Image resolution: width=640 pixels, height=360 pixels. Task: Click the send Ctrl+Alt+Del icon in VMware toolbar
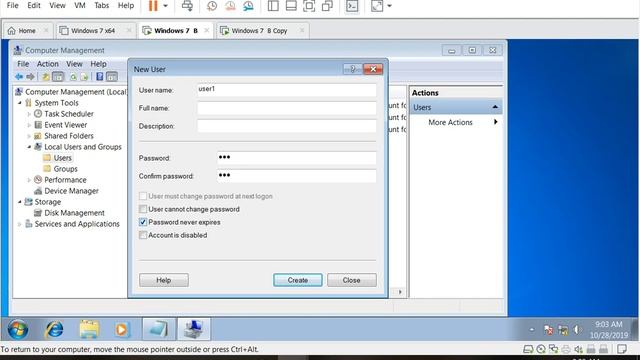187,6
